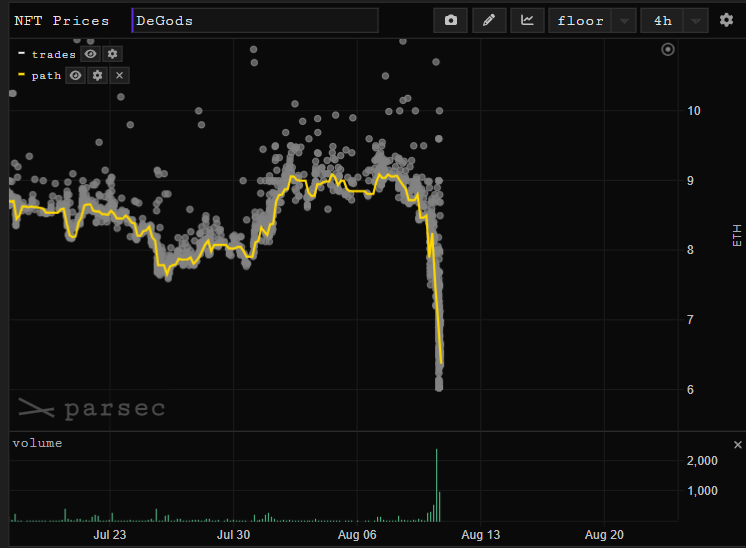
Task: Click the circular target icon on the chart
Action: (x=668, y=49)
